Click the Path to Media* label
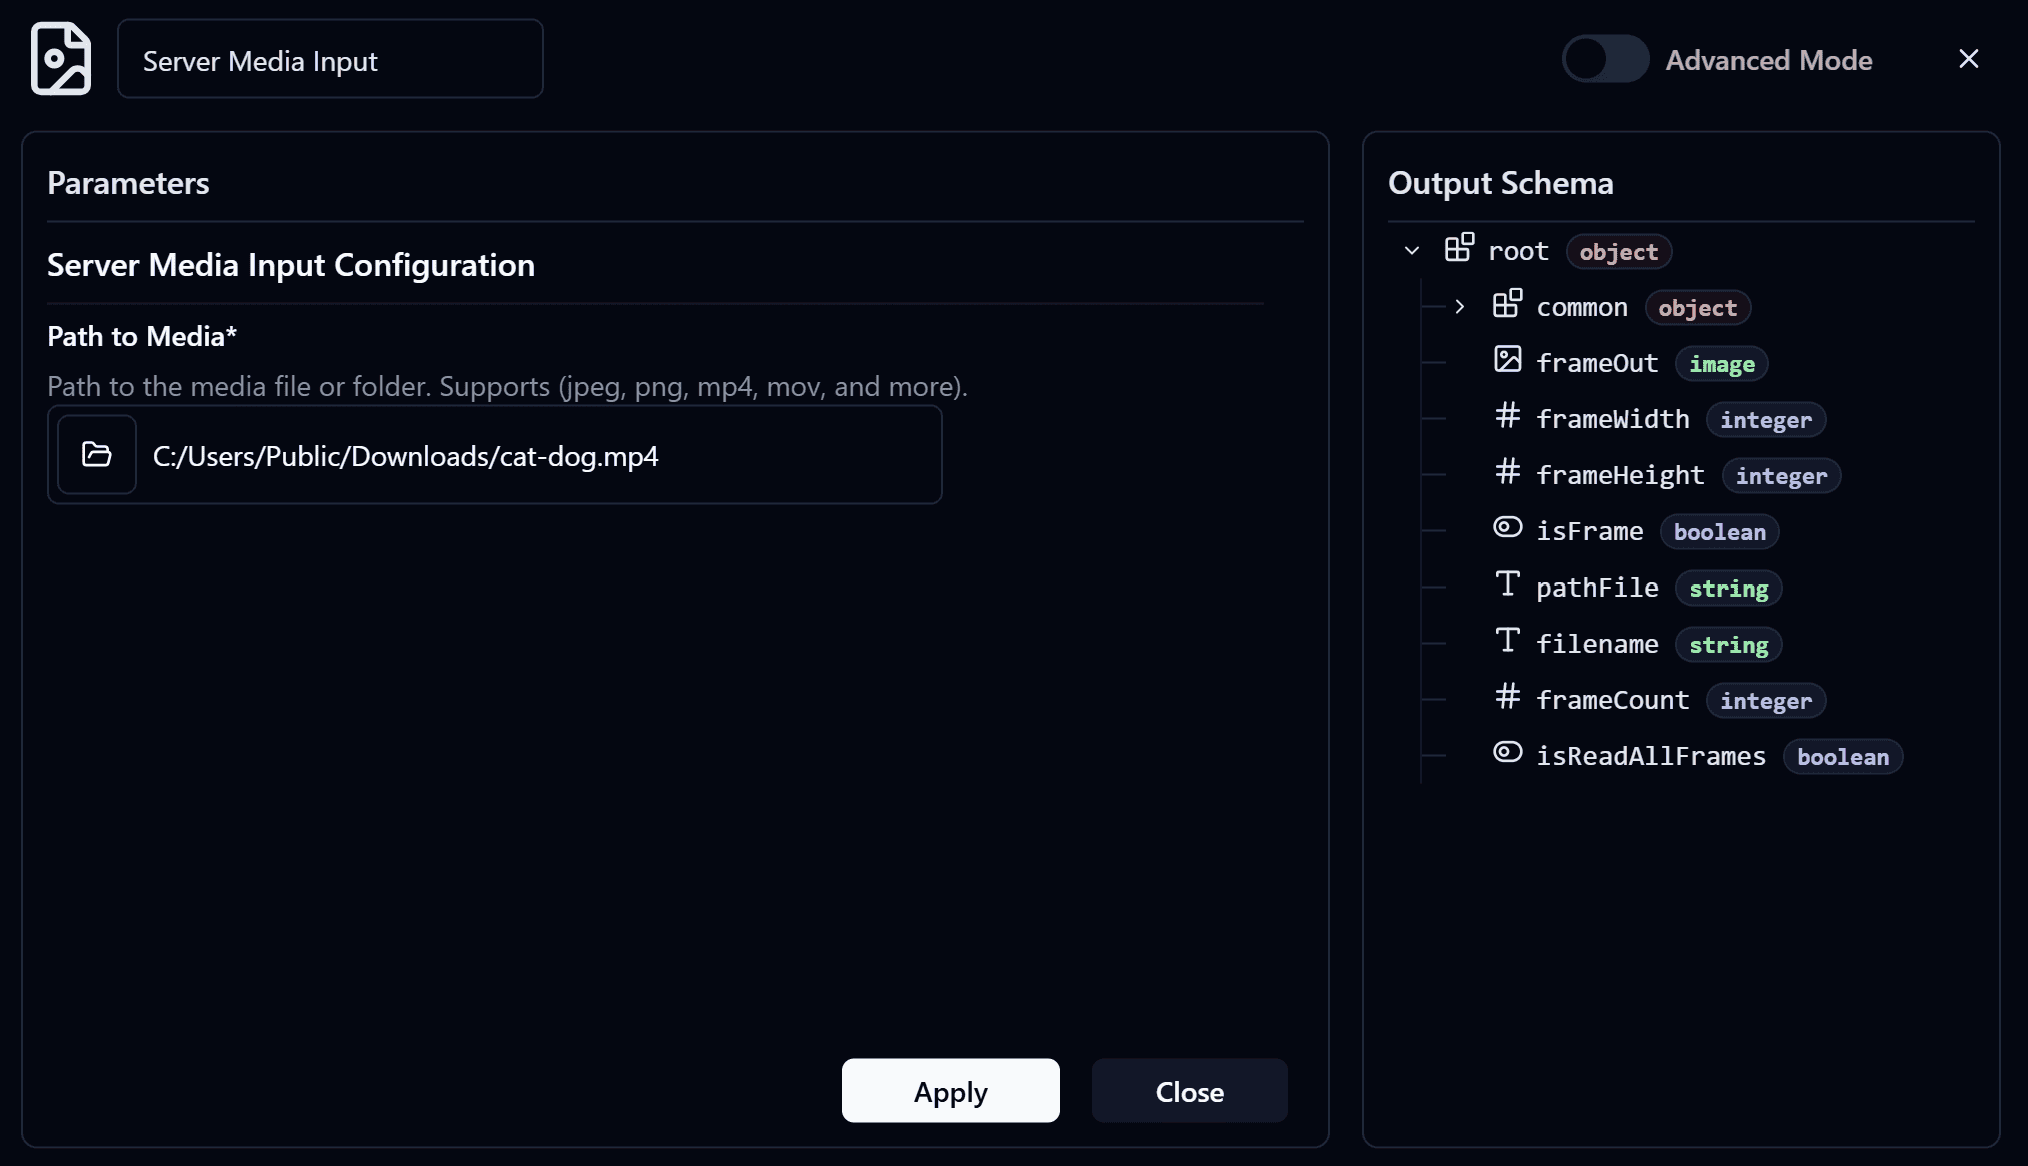The height and width of the screenshot is (1166, 2028). pyautogui.click(x=142, y=336)
